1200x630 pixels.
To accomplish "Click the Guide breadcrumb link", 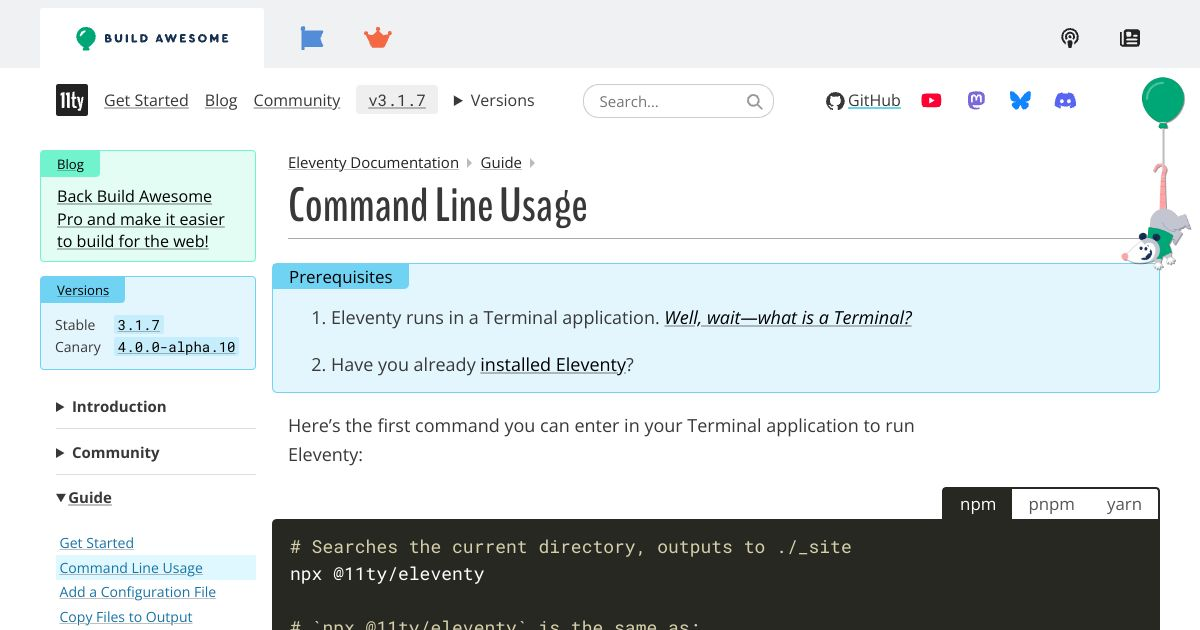I will 501,162.
